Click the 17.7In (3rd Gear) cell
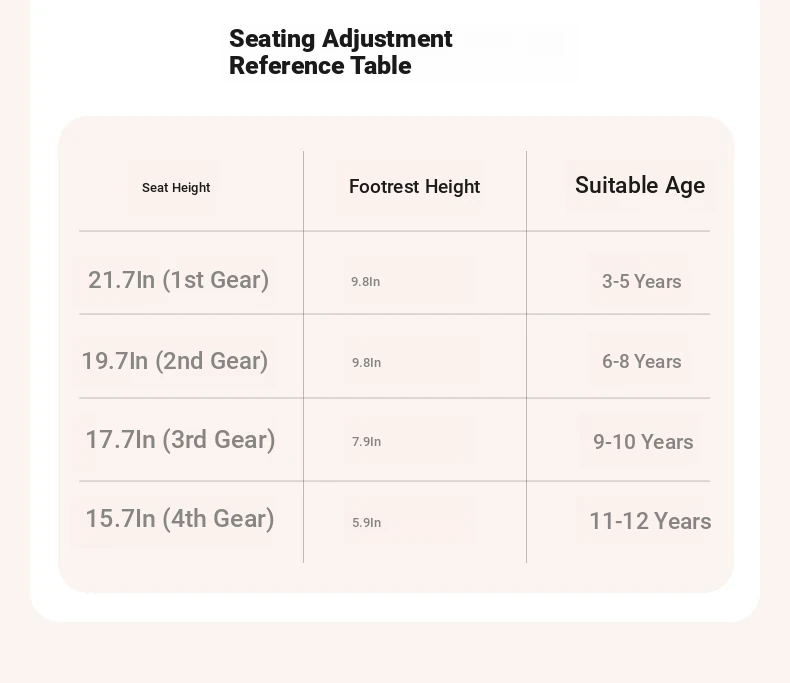 [180, 440]
